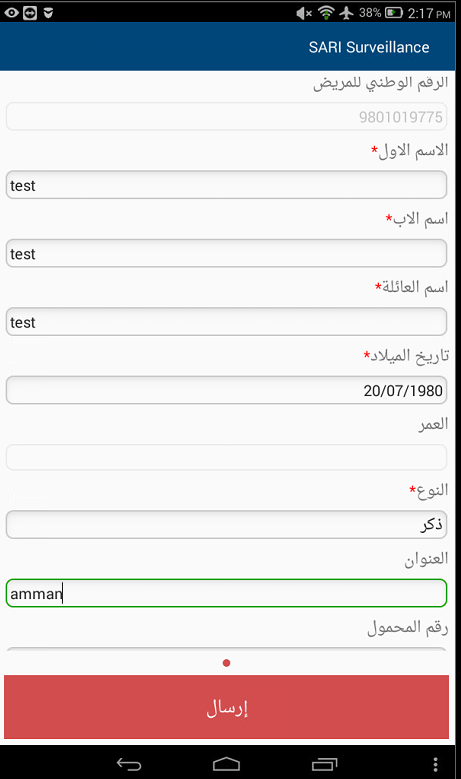The height and width of the screenshot is (779, 461).
Task: Open the recent apps overview icon
Action: pyautogui.click(x=324, y=764)
